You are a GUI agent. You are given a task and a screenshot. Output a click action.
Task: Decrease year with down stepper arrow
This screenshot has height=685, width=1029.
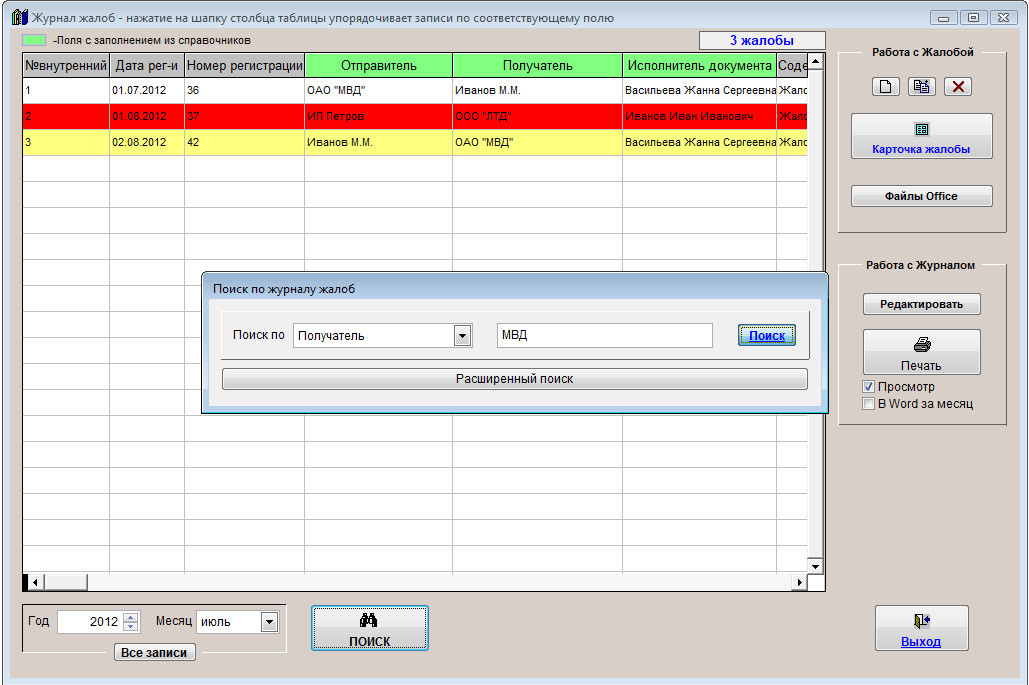[131, 627]
